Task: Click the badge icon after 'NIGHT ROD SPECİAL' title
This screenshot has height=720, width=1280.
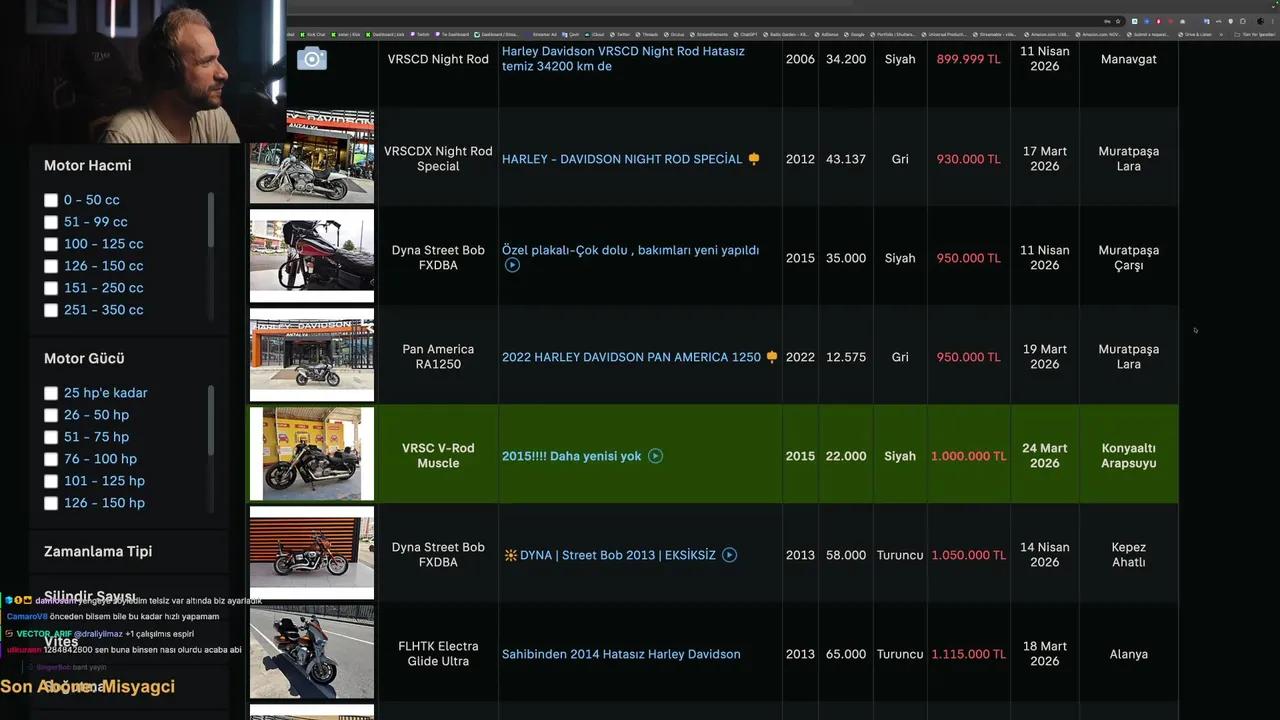Action: [754, 159]
